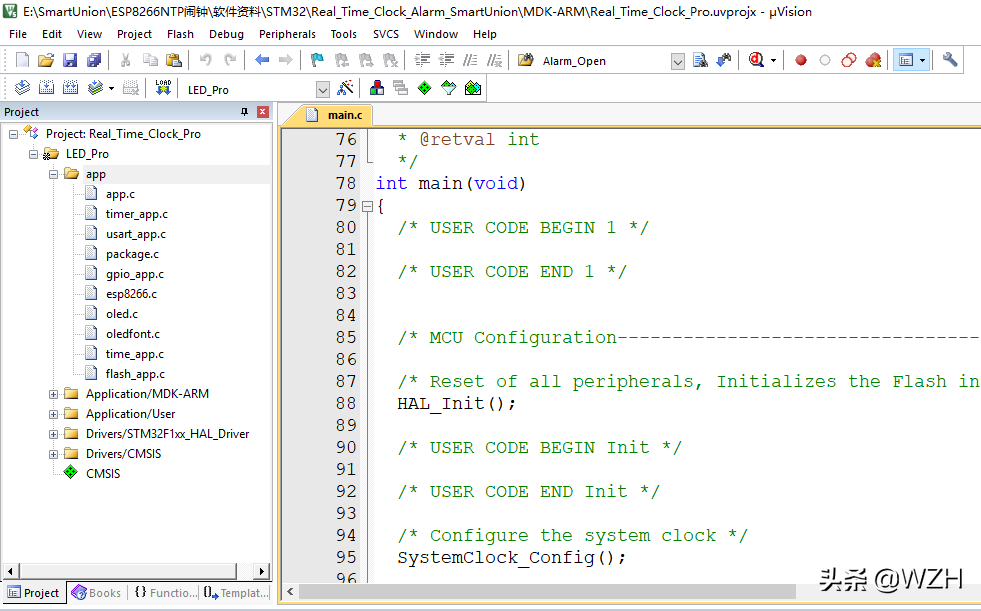Expand the Drivers/STM32F1xx_HAL_Driver group
Screen dimensions: 981x611
54,434
